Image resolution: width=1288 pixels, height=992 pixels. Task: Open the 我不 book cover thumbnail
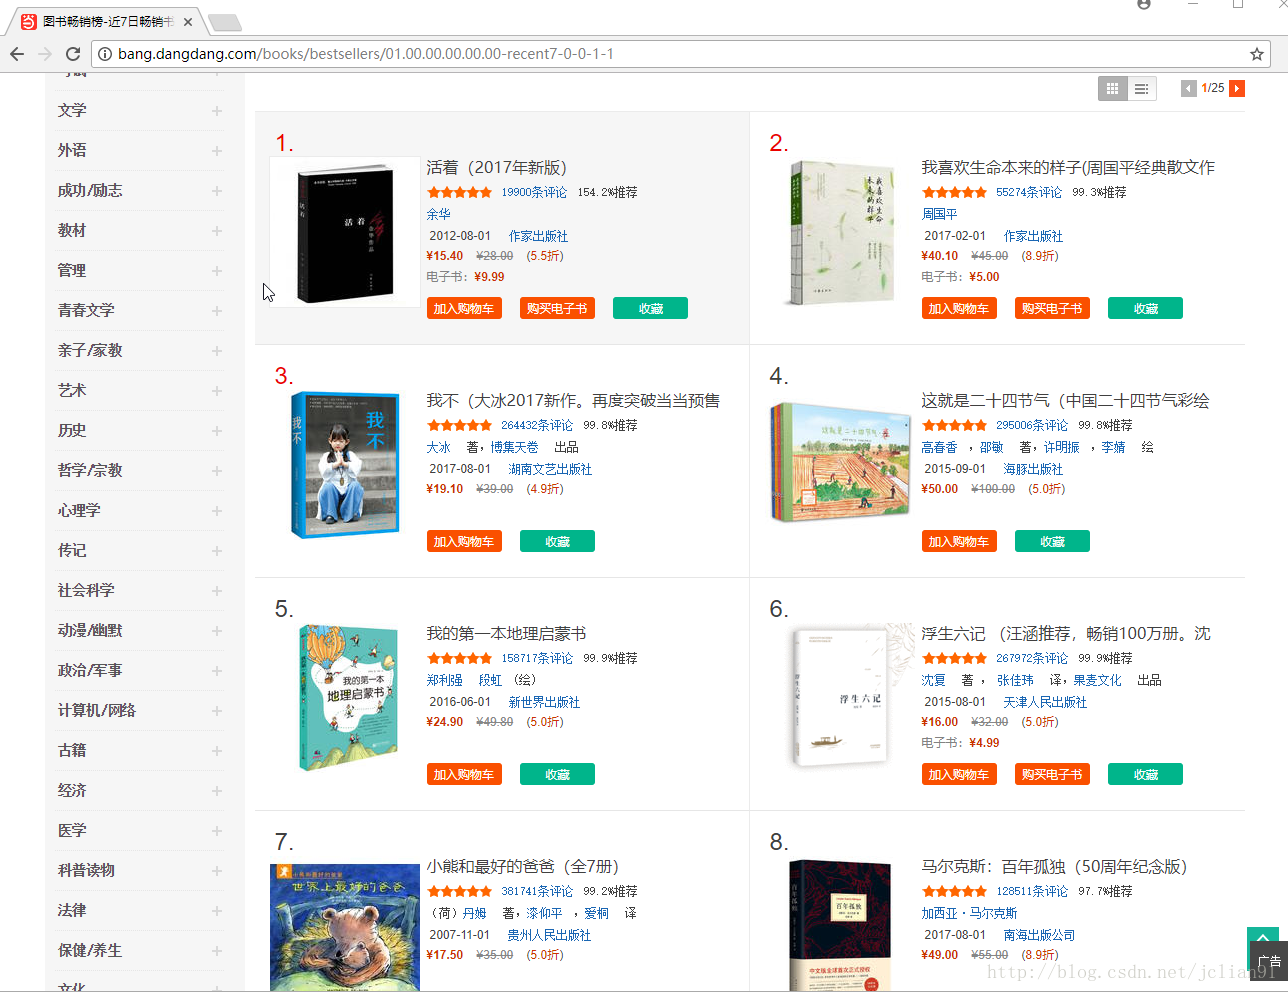(345, 465)
